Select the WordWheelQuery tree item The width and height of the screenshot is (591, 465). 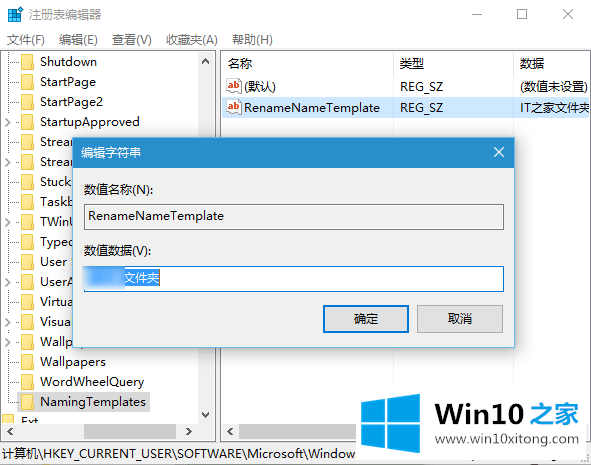point(92,382)
